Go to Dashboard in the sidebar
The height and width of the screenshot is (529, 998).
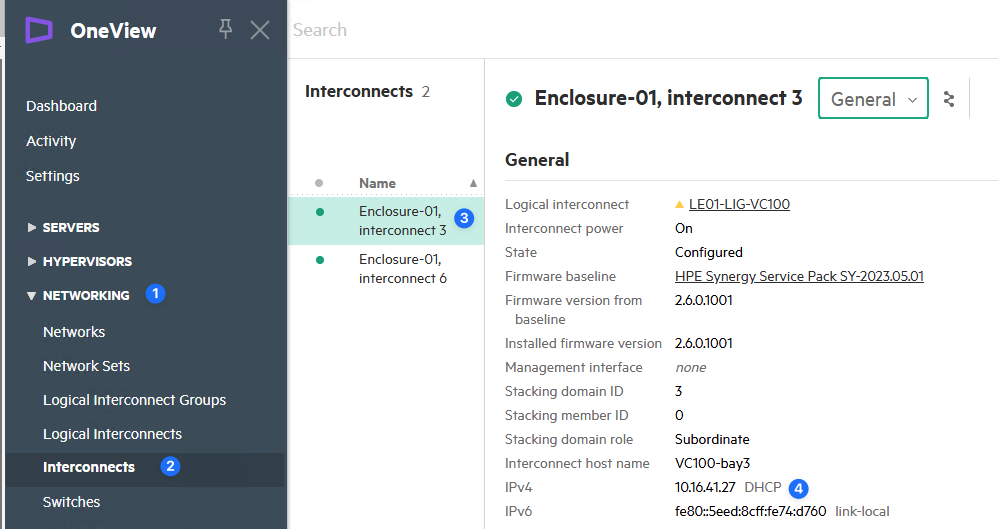click(x=61, y=106)
